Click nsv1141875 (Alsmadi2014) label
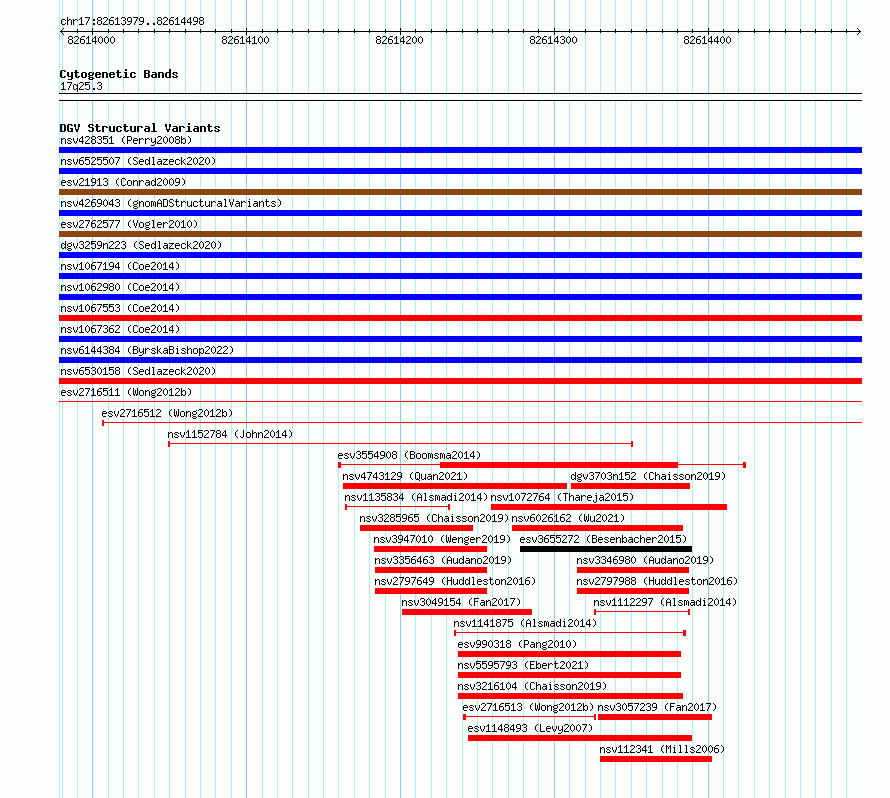This screenshot has height=798, width=890. (525, 623)
